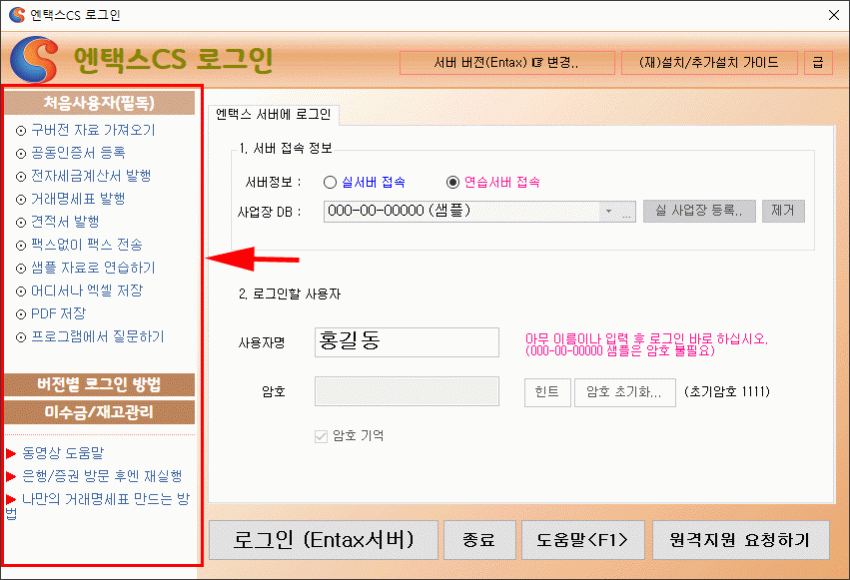Open 팩스없이 팩스 전송 link
The image size is (850, 580).
click(87, 244)
